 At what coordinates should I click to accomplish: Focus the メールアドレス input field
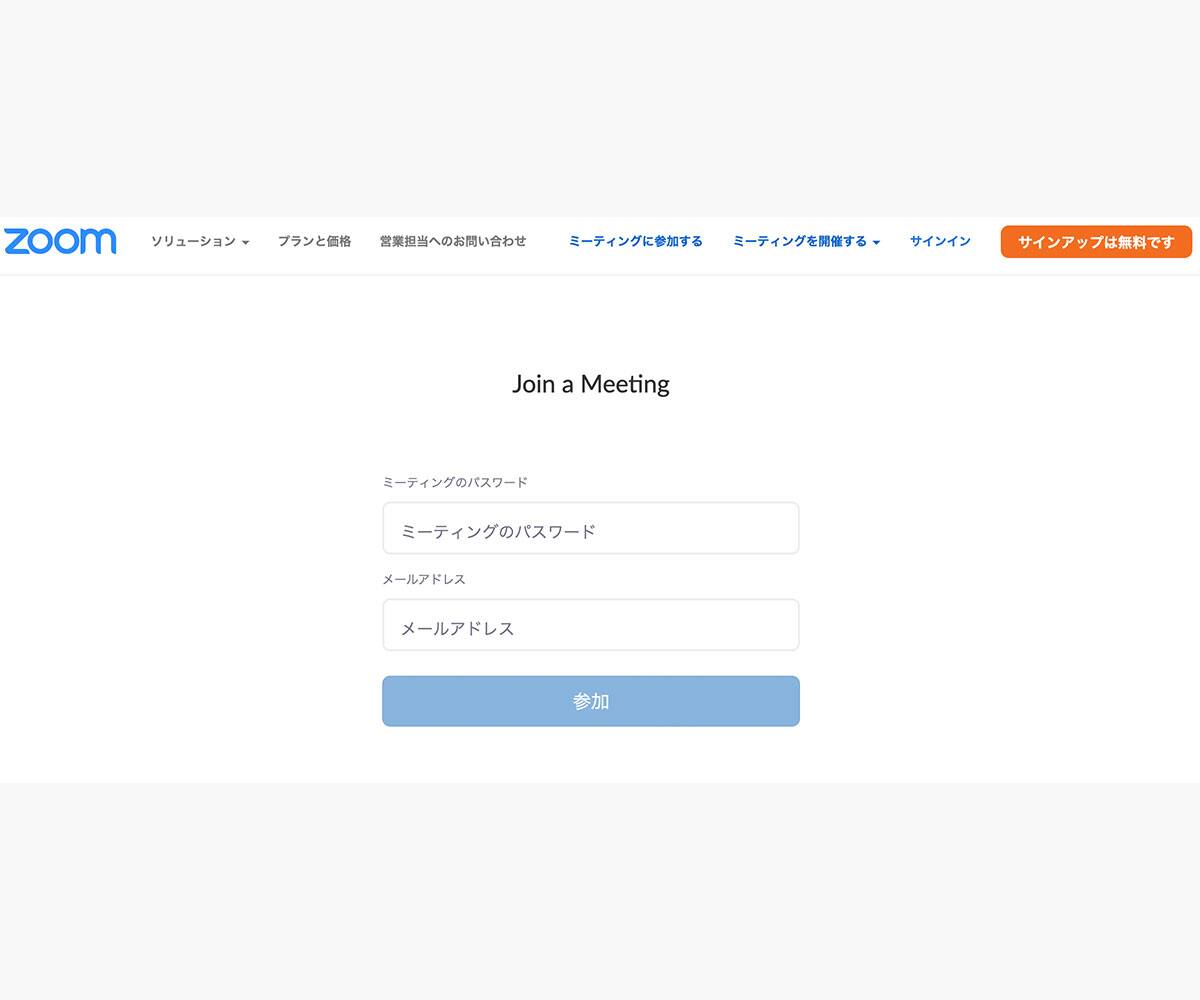click(590, 625)
